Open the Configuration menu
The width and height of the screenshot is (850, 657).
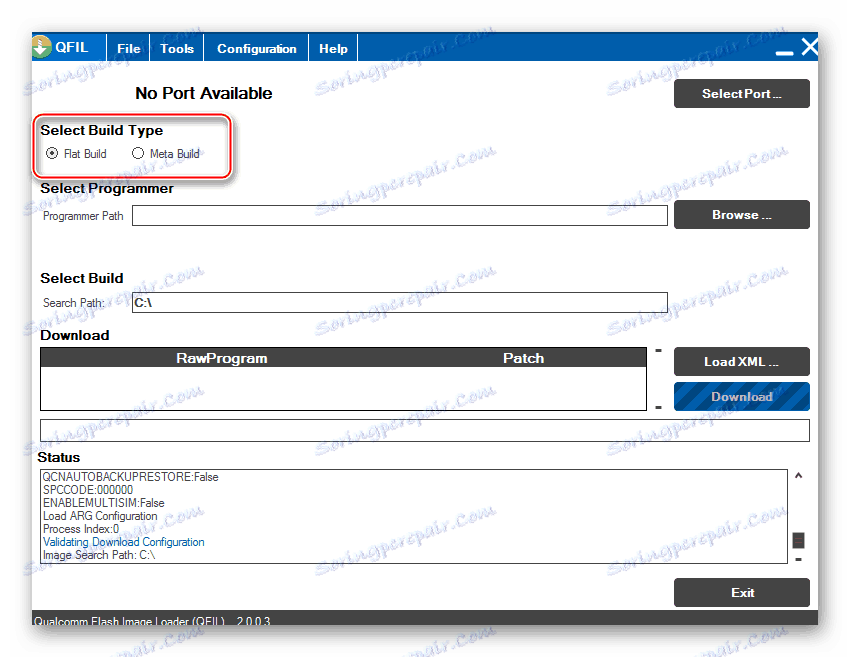[256, 49]
